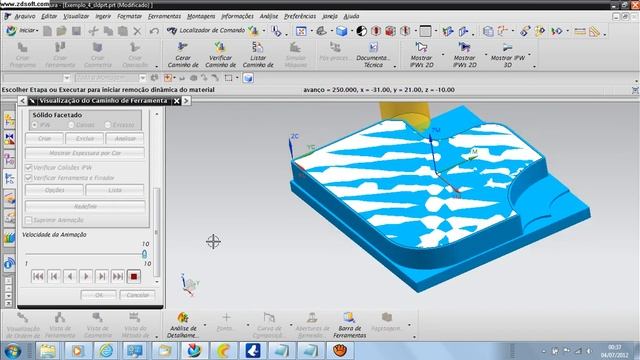Click the animation speed slider handle
This screenshot has height=360, width=640.
coord(144,254)
